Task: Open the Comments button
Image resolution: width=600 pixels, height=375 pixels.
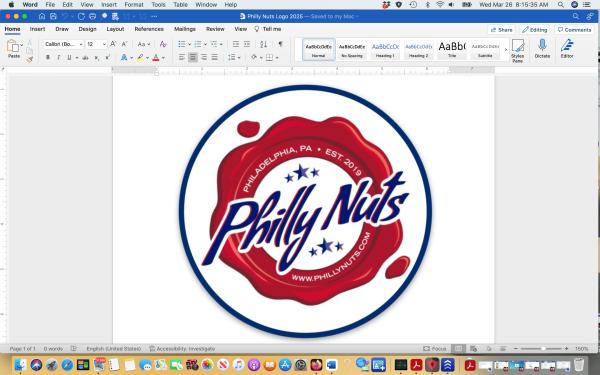Action: tap(574, 30)
